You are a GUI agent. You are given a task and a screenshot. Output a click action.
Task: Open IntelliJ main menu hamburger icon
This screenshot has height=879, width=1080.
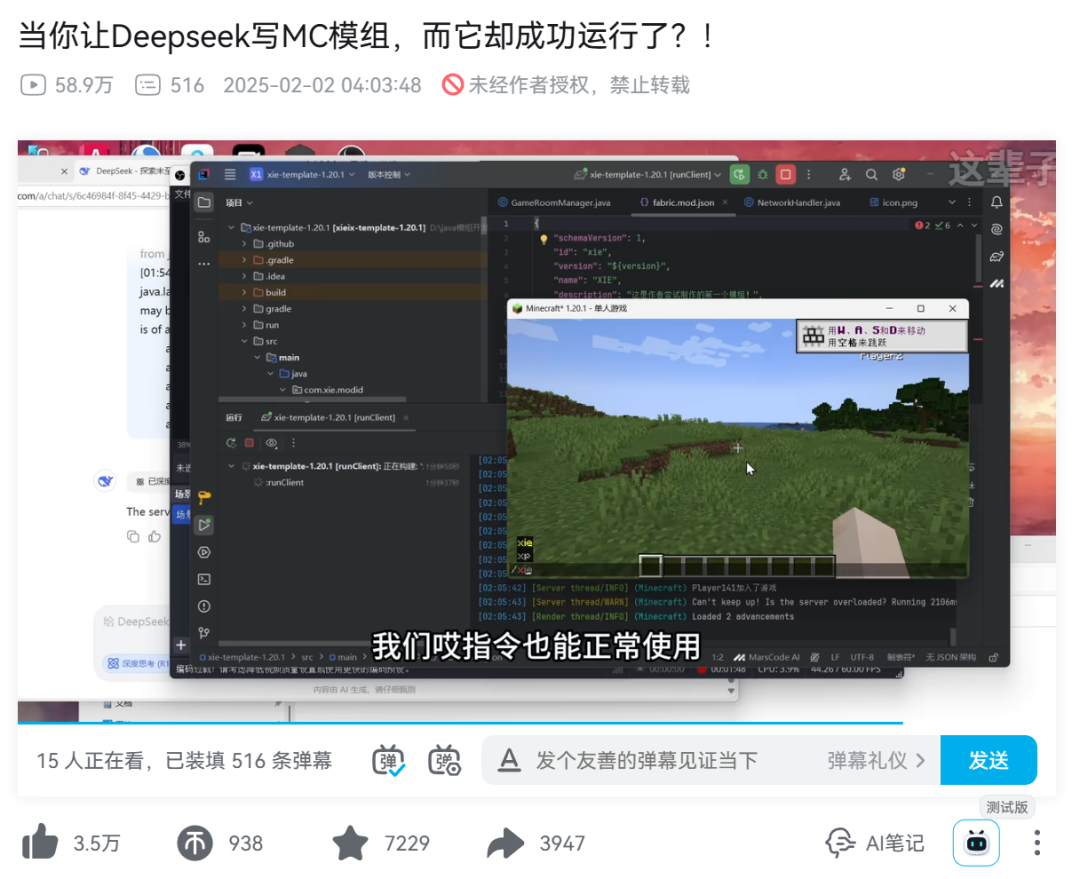tap(230, 174)
